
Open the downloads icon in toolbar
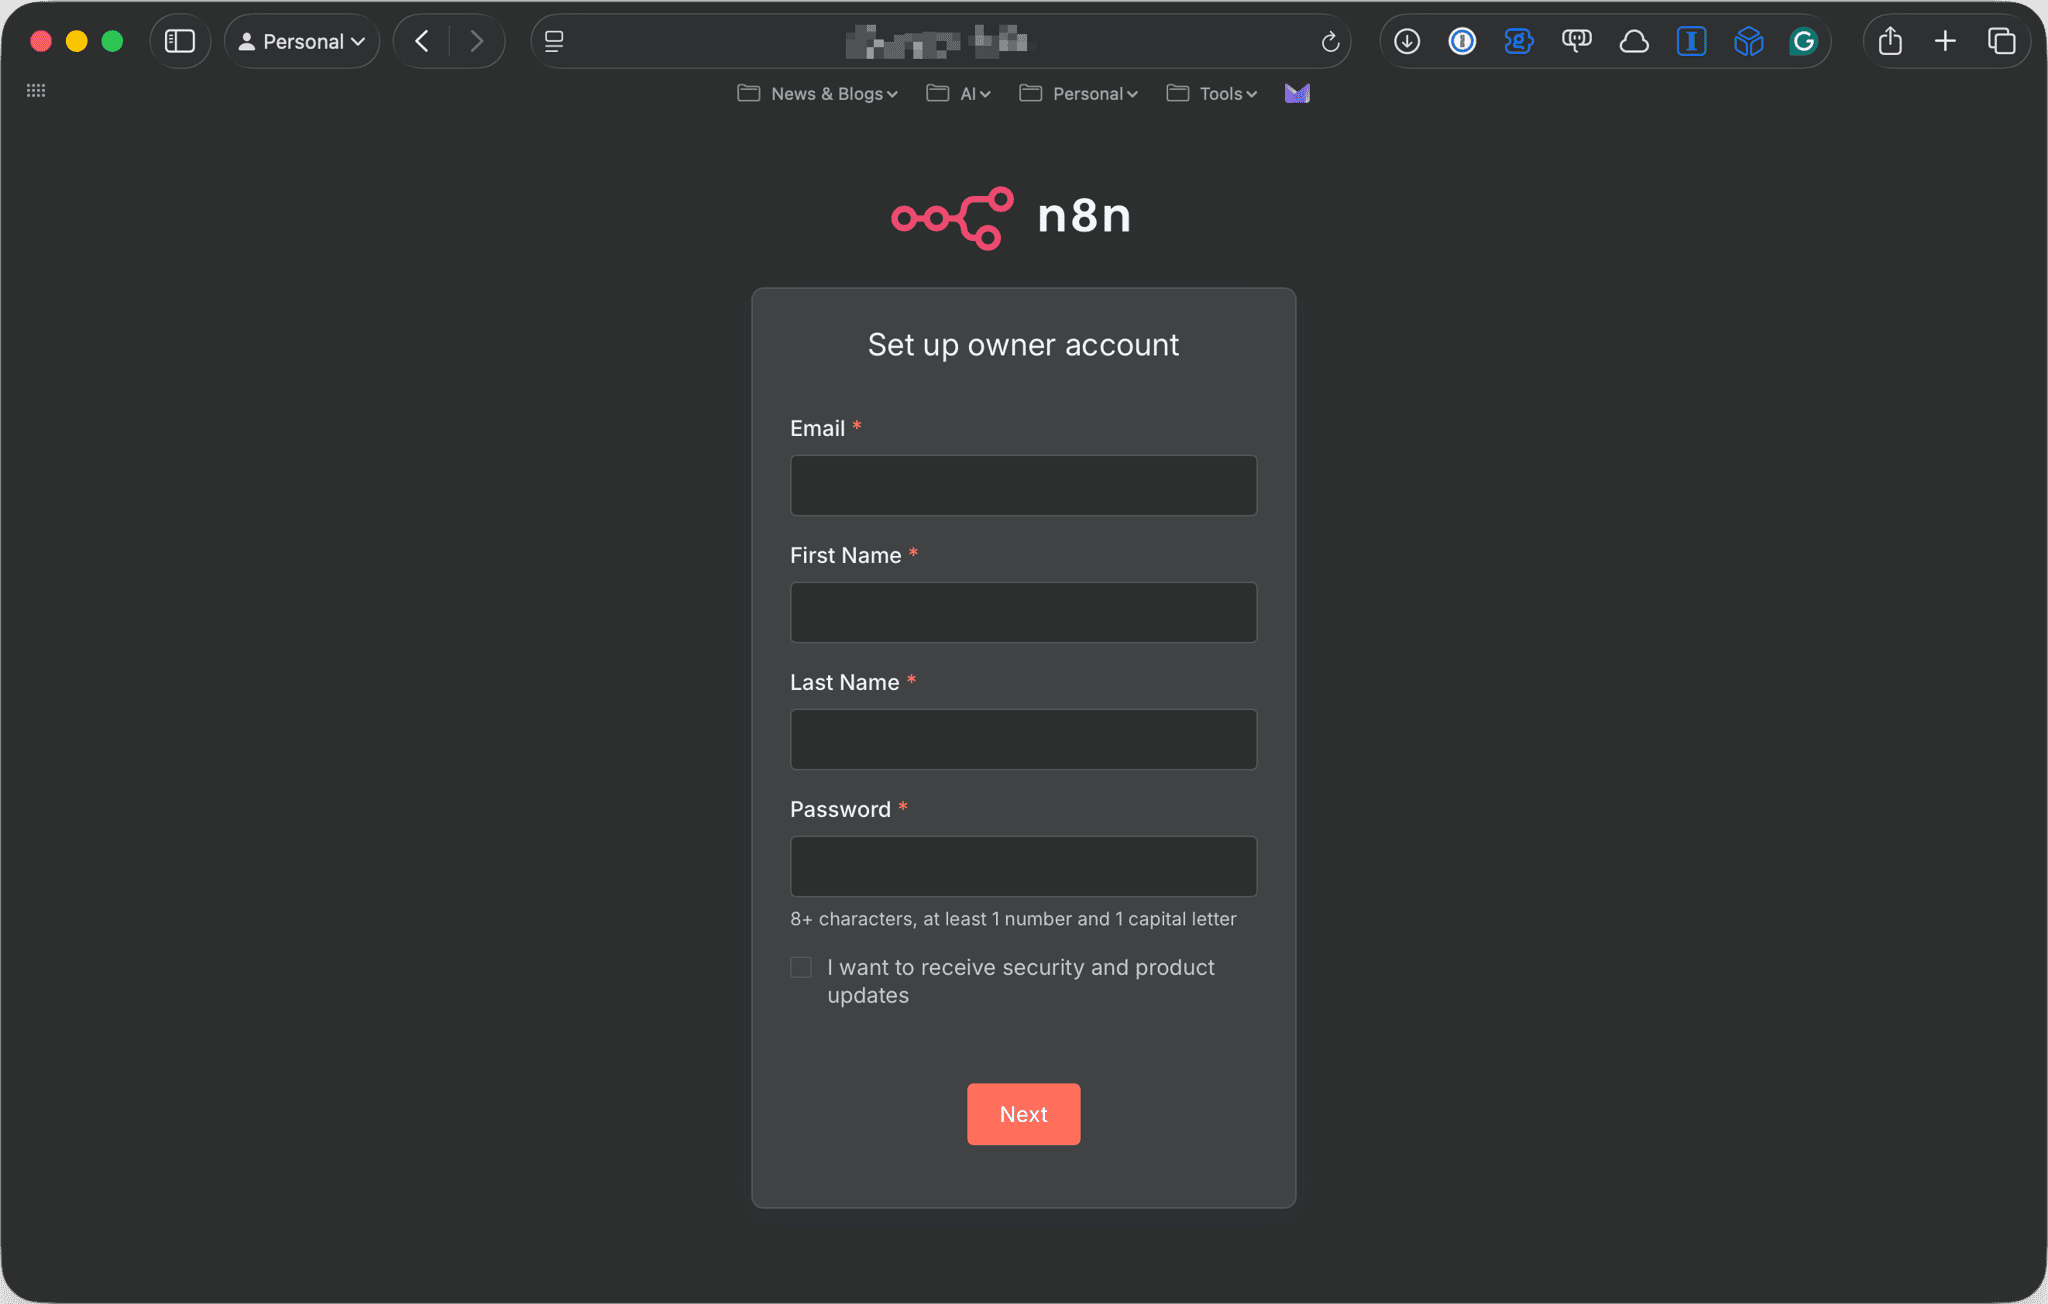pyautogui.click(x=1407, y=41)
